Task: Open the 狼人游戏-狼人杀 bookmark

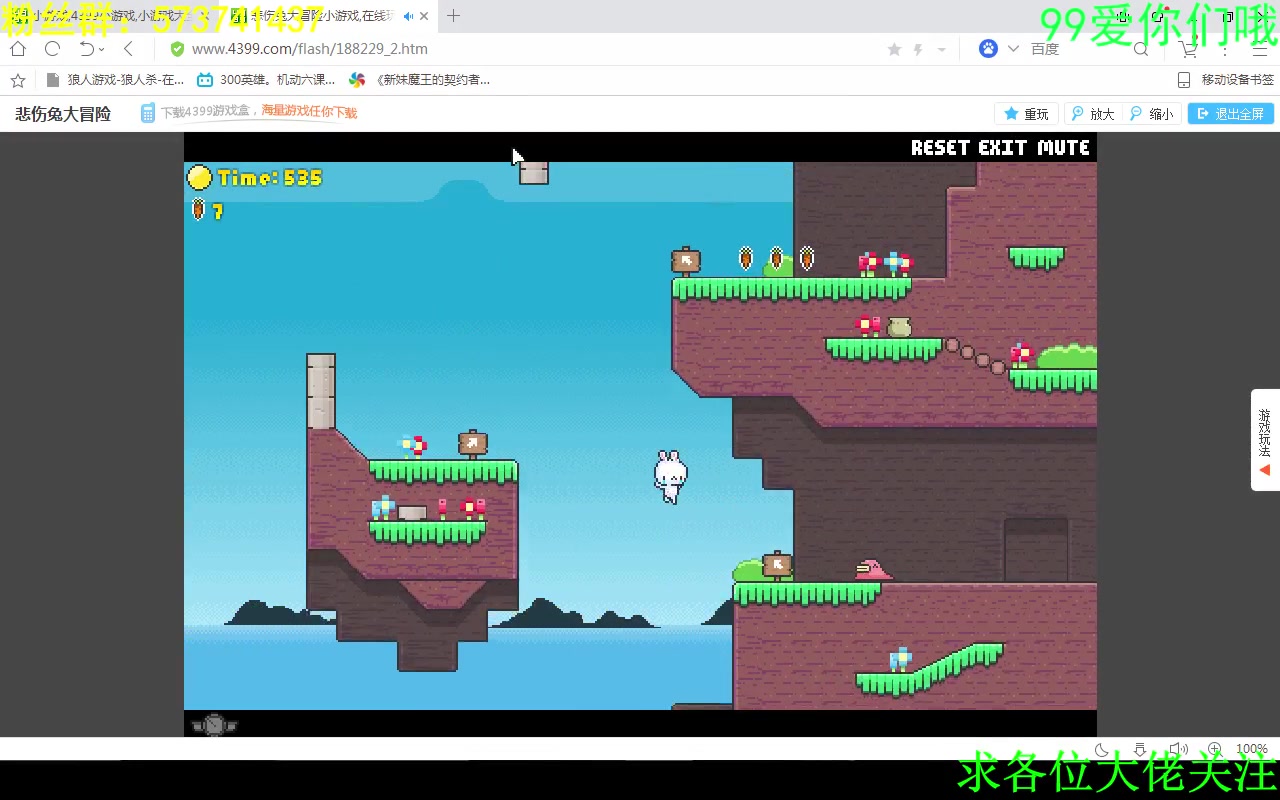Action: [115, 80]
